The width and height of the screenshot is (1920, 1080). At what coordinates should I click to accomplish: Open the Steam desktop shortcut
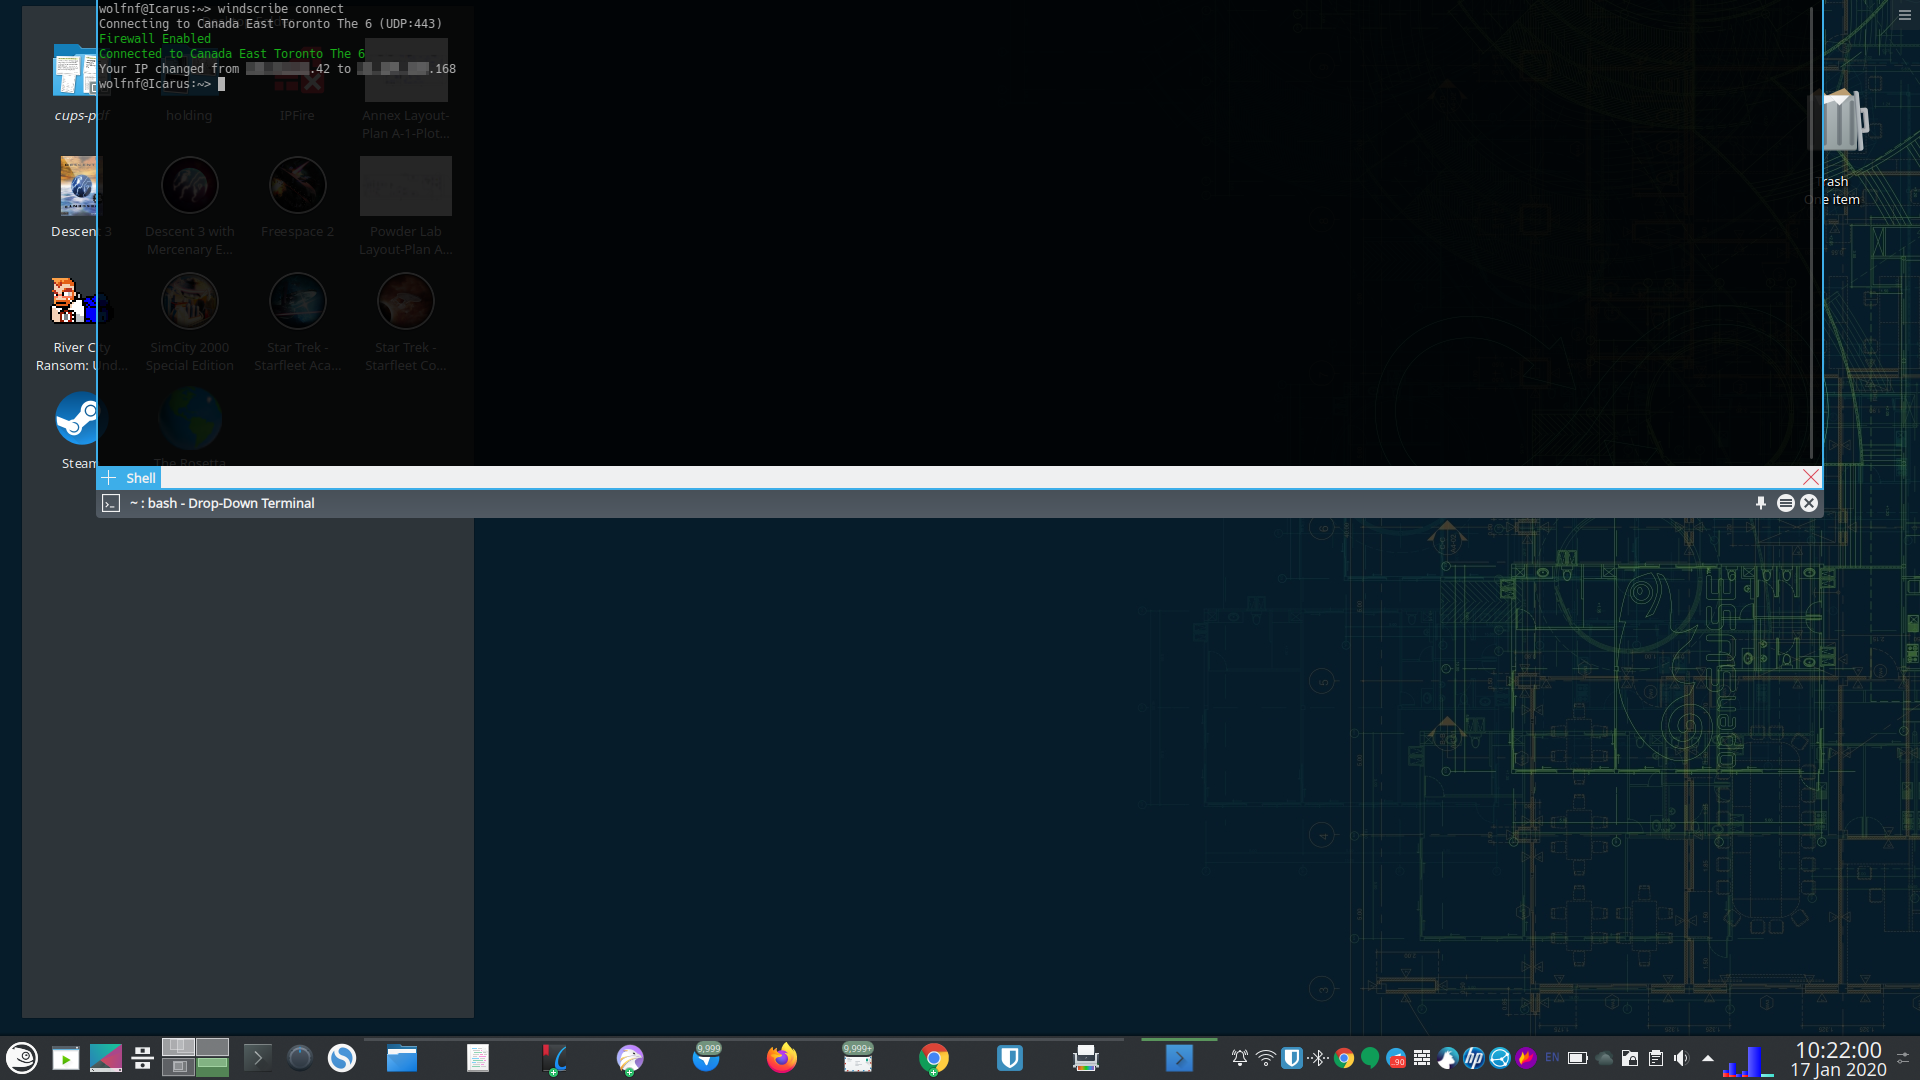point(76,420)
